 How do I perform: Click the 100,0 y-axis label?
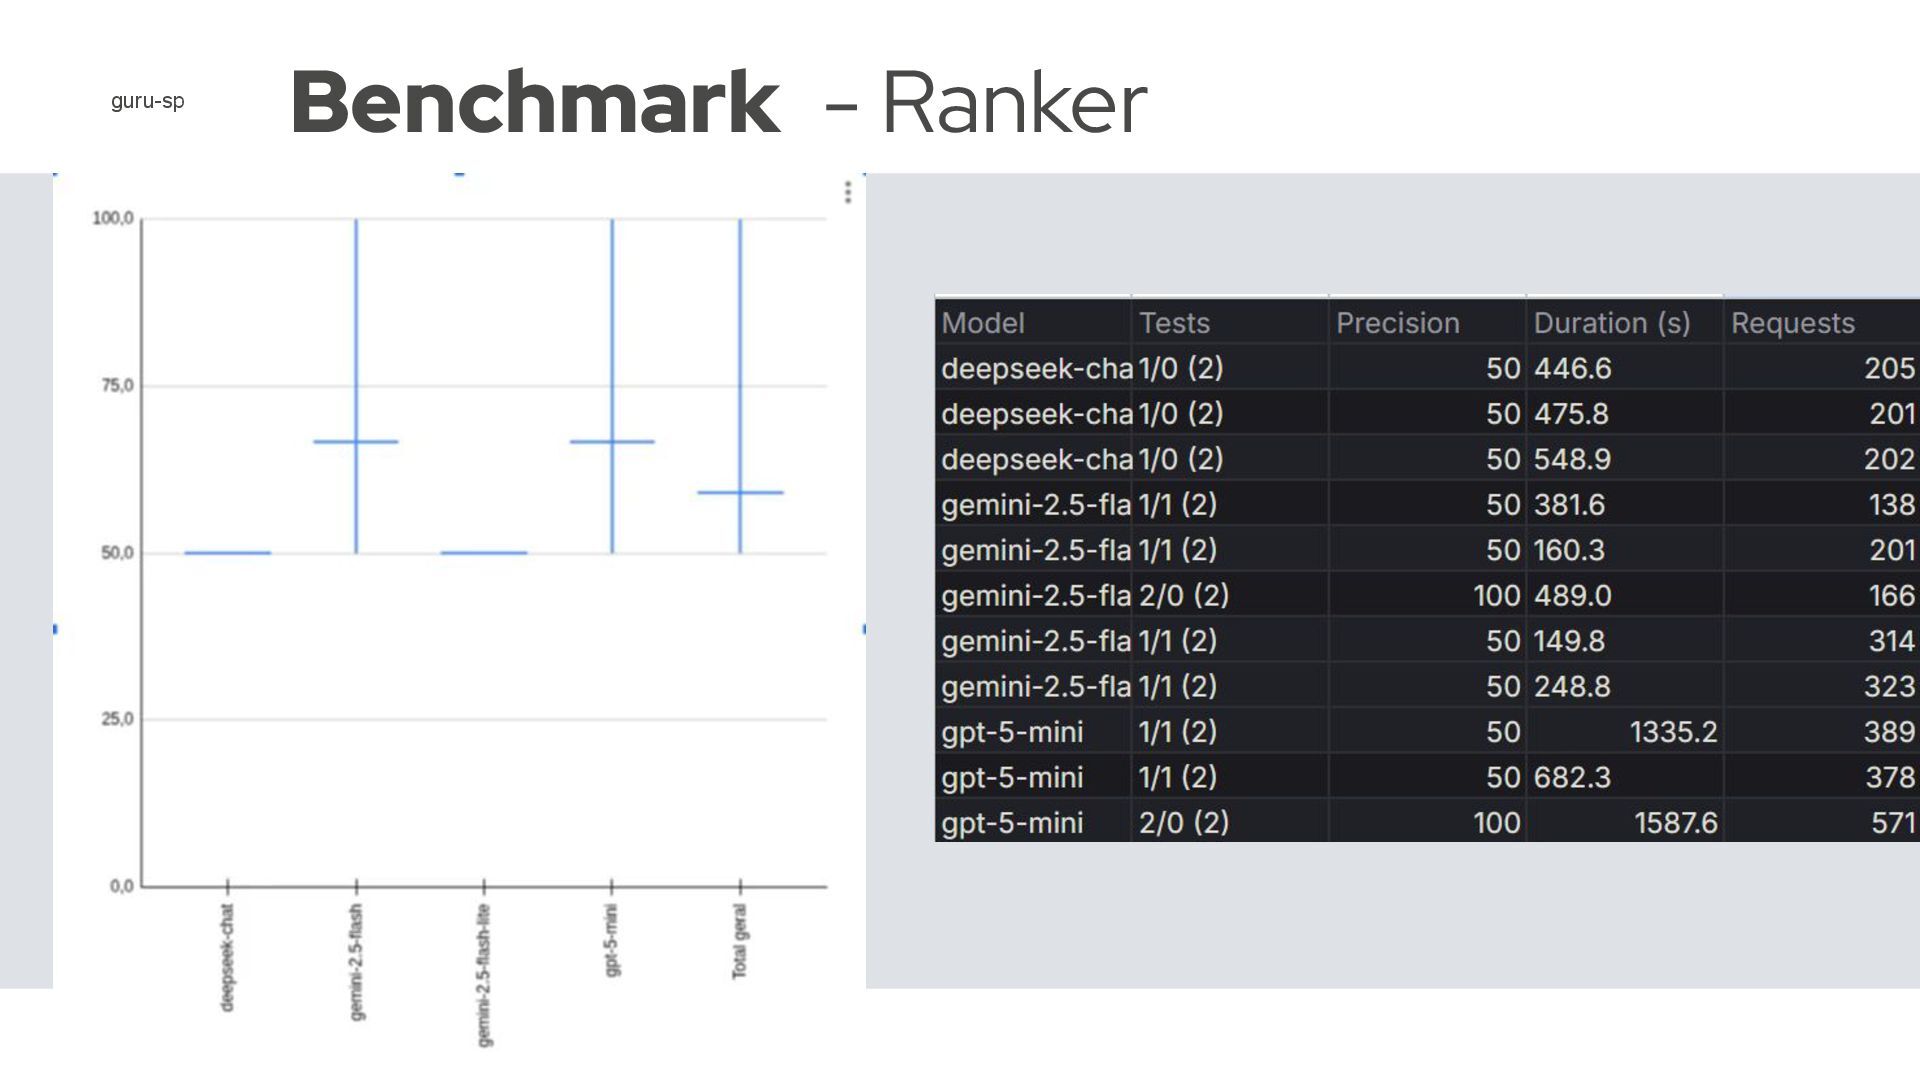pyautogui.click(x=112, y=218)
